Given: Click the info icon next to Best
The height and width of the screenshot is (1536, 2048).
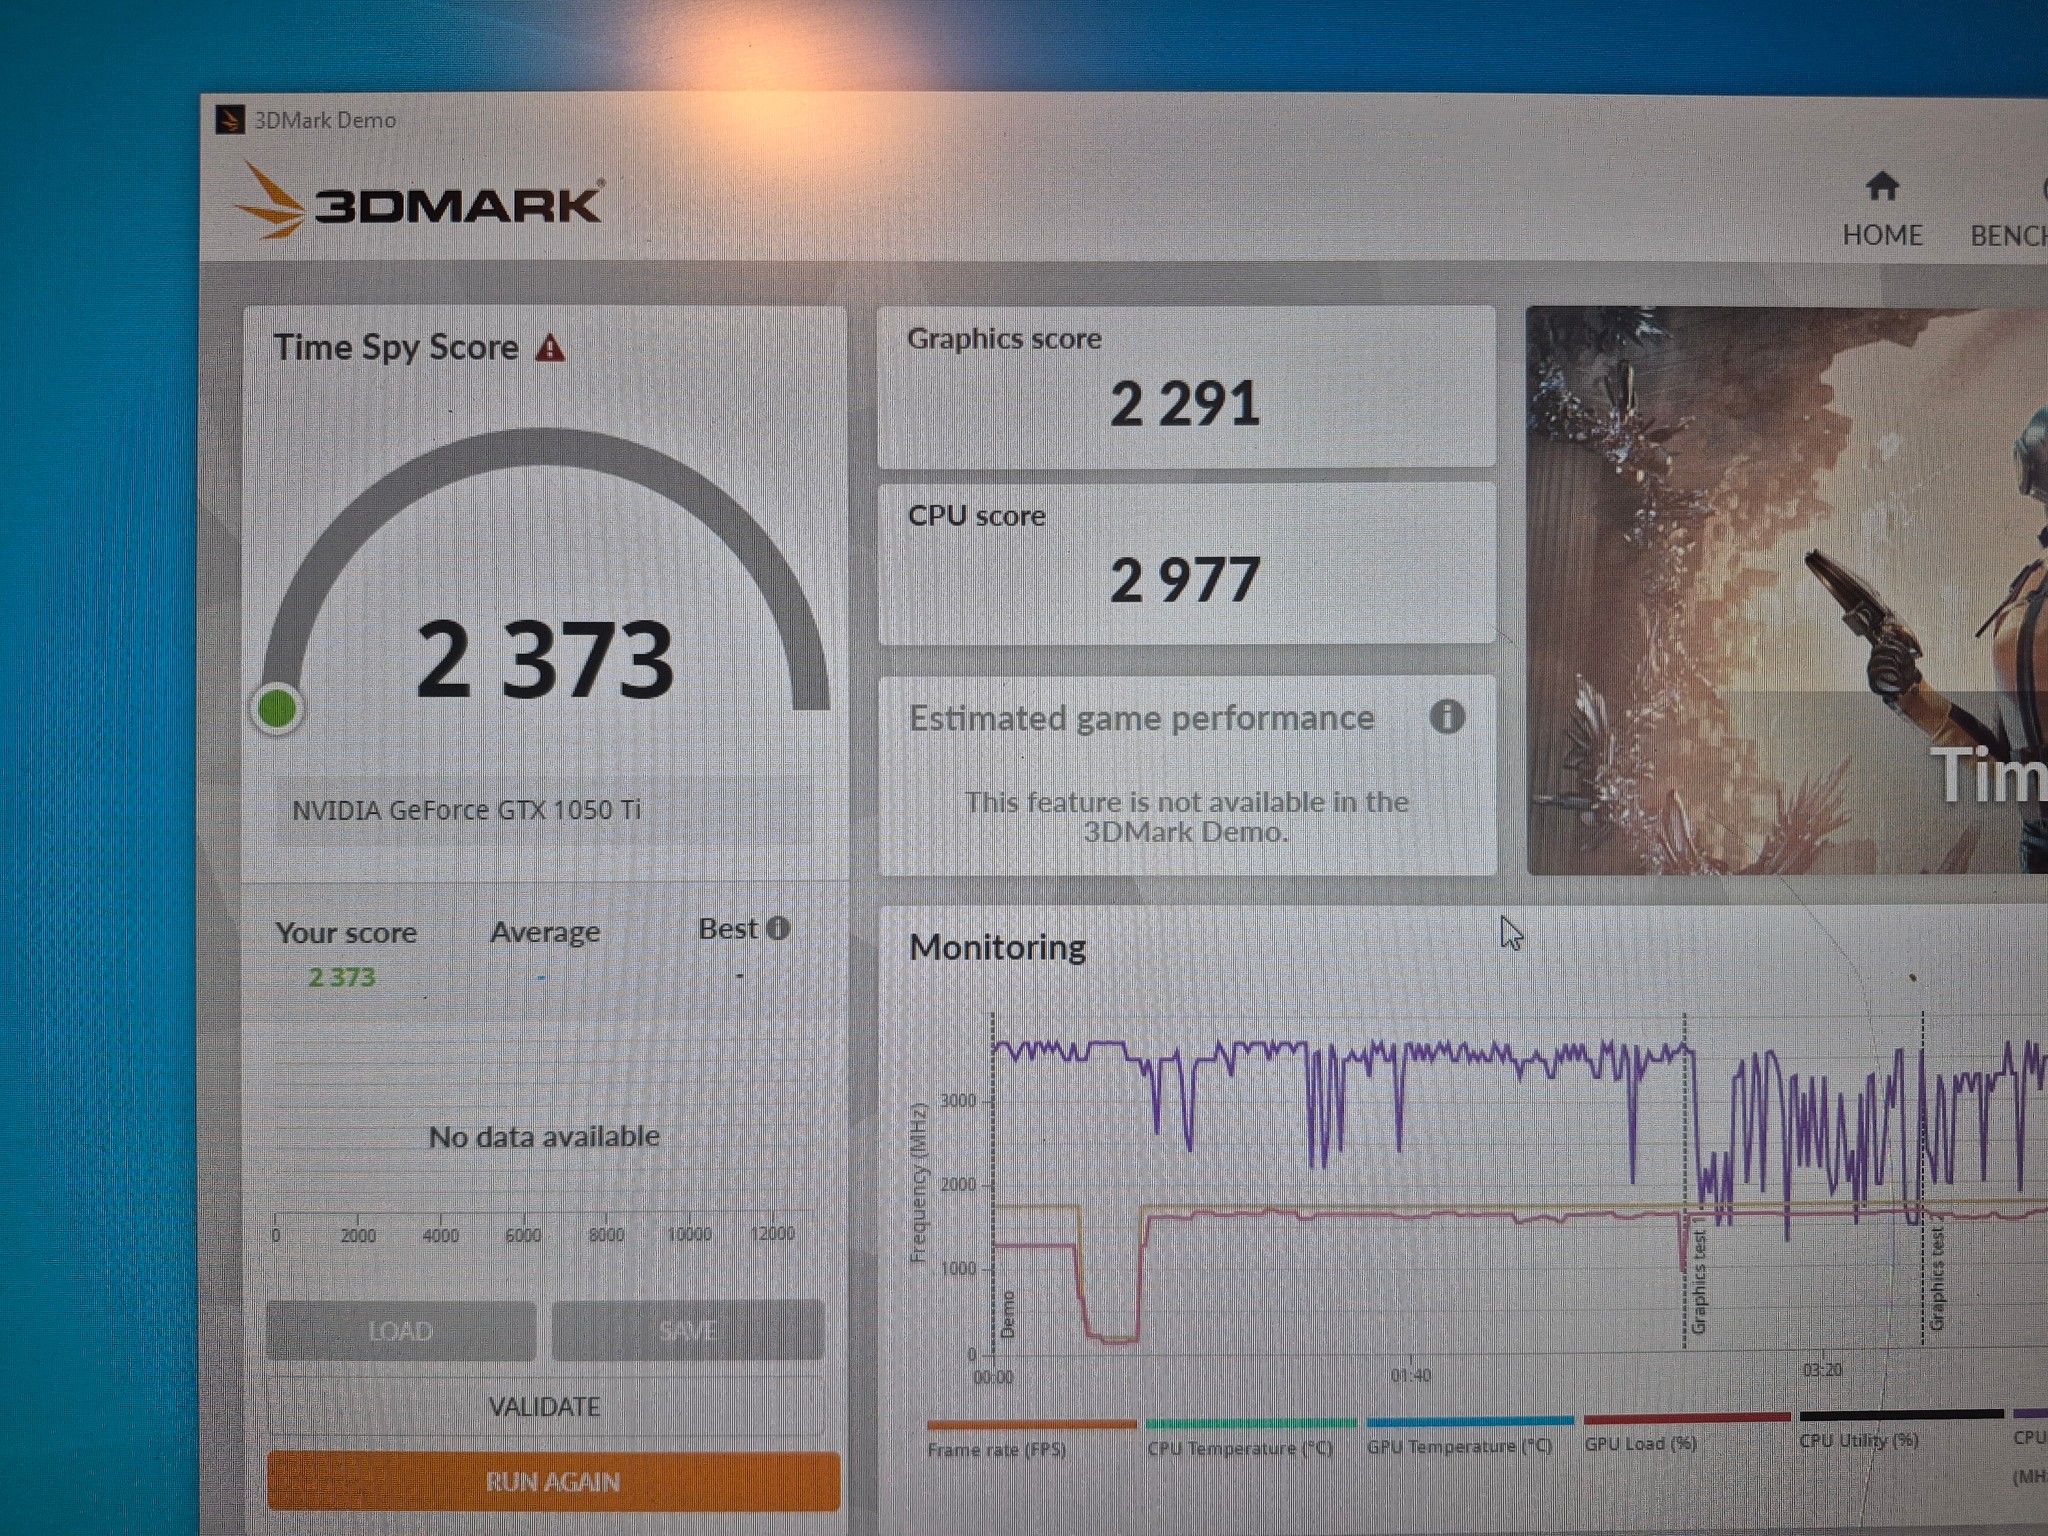Looking at the screenshot, I should point(778,929).
